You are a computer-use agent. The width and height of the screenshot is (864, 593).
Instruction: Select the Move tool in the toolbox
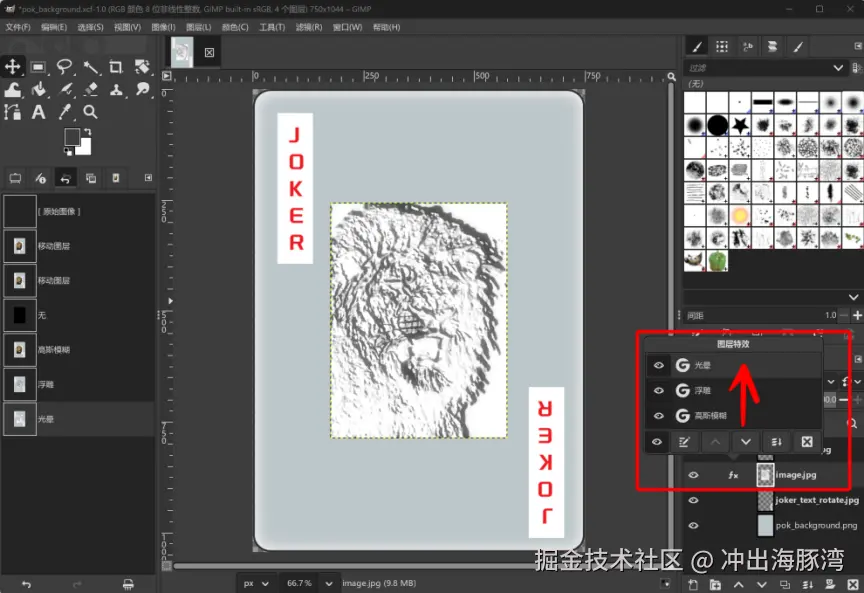(x=13, y=67)
